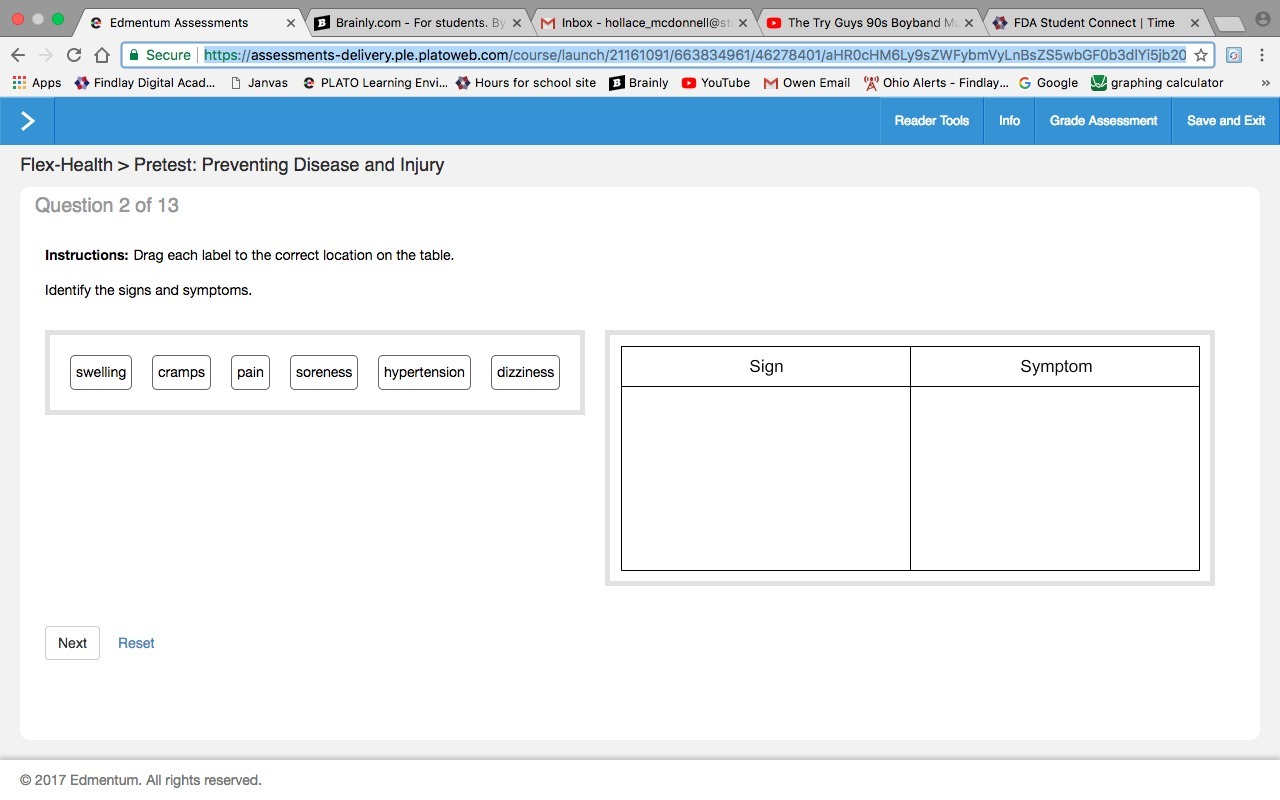The height and width of the screenshot is (800, 1280).
Task: Open the browser home page
Action: click(x=102, y=55)
